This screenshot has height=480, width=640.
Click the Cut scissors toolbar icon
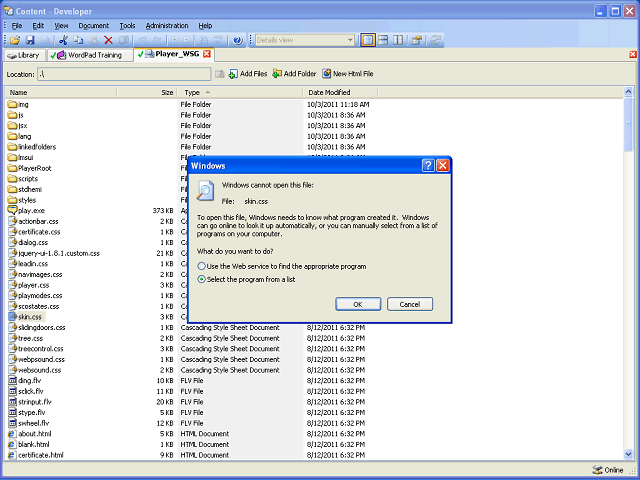coord(63,40)
